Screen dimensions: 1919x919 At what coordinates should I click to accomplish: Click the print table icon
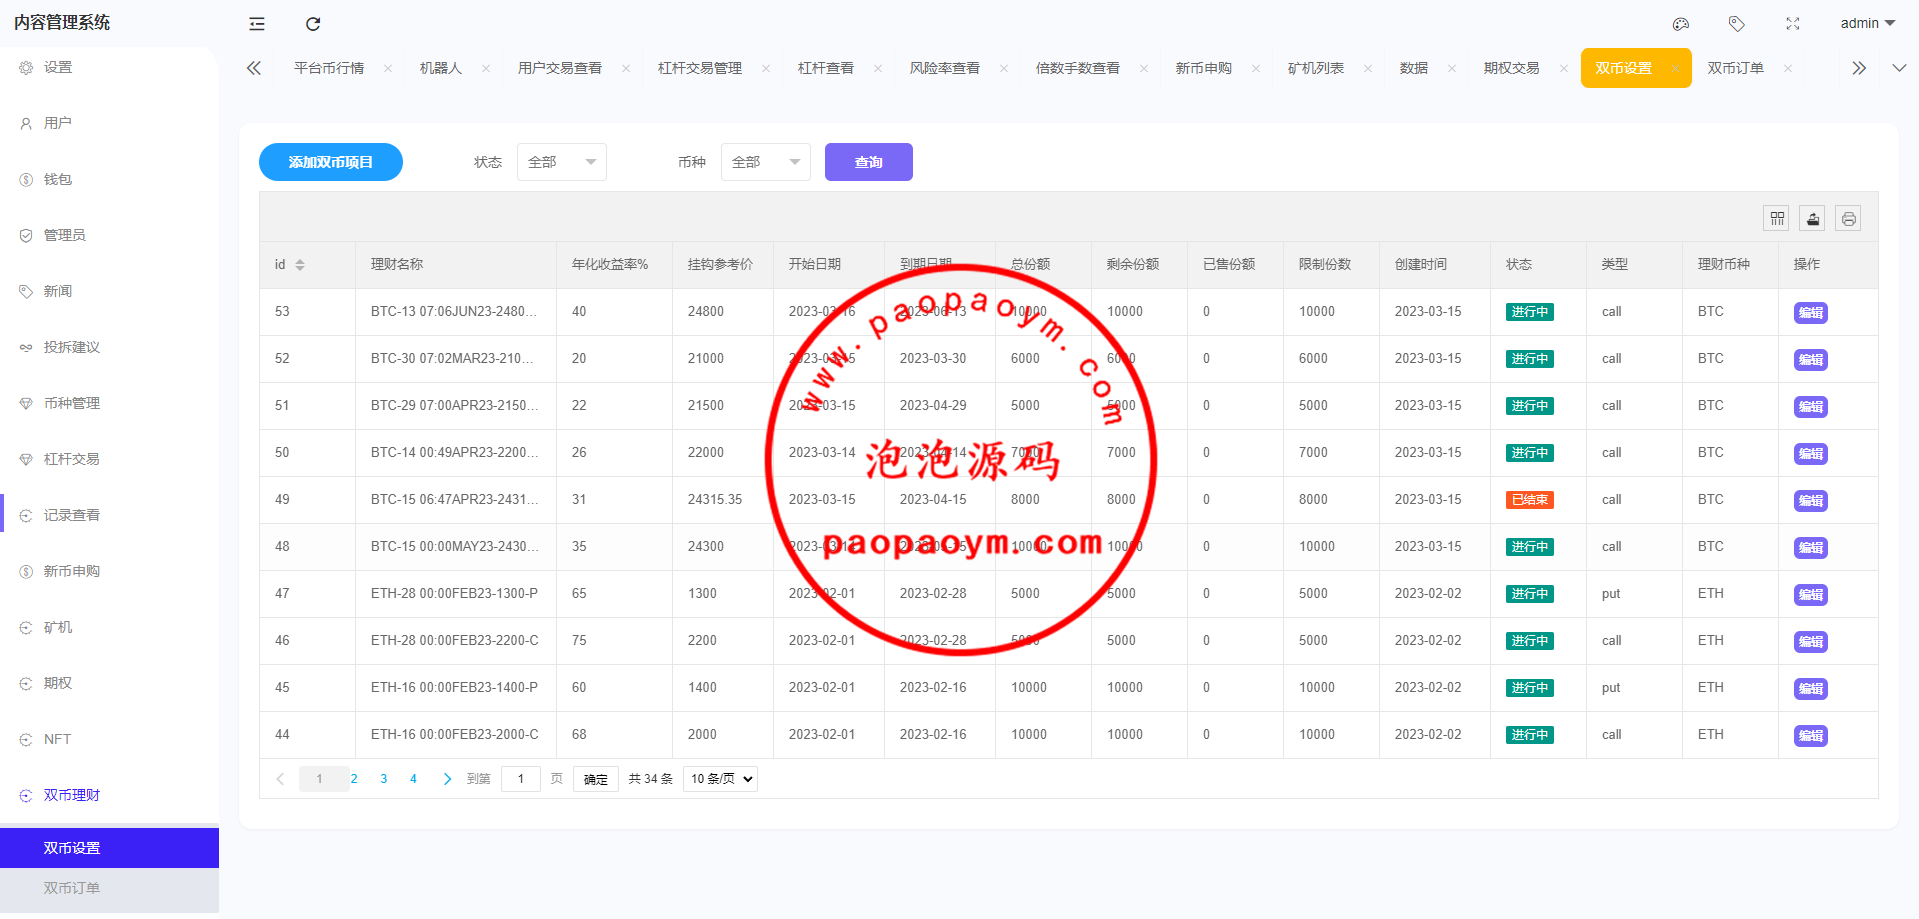(1848, 218)
